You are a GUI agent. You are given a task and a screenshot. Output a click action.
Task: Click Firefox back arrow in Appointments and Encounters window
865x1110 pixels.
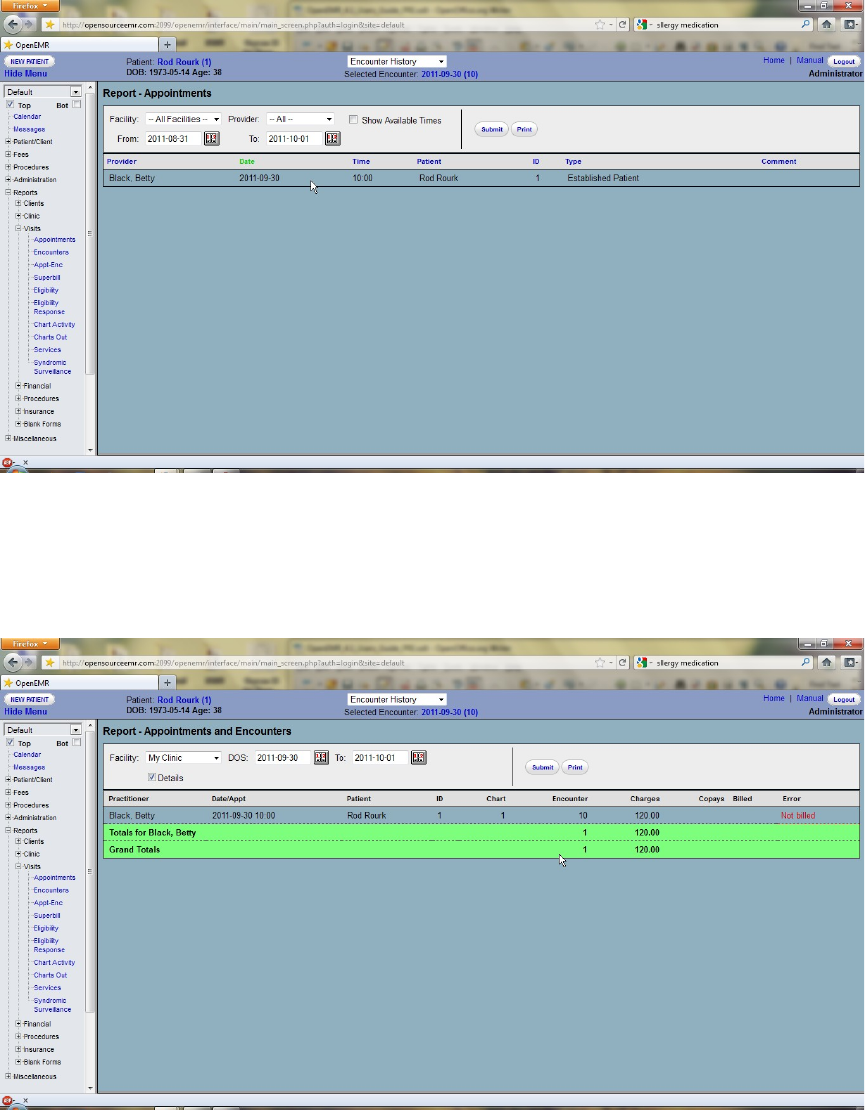(x=14, y=663)
